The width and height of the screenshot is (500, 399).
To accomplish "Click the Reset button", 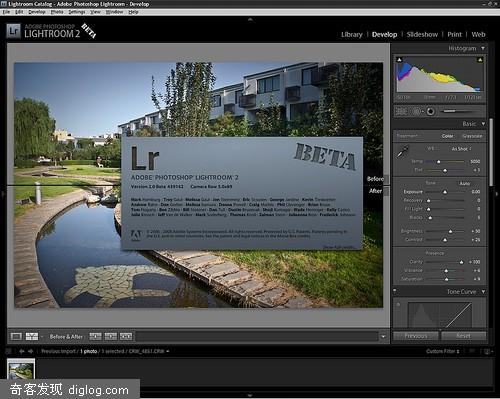I will click(x=463, y=336).
